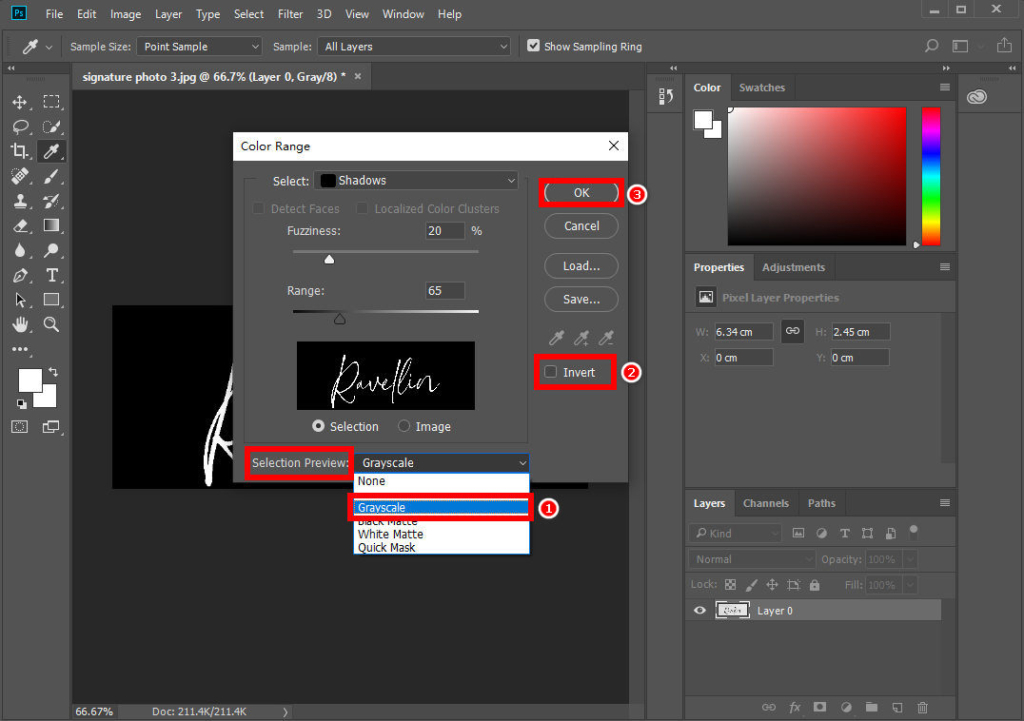Open the Filter menu

pos(290,14)
